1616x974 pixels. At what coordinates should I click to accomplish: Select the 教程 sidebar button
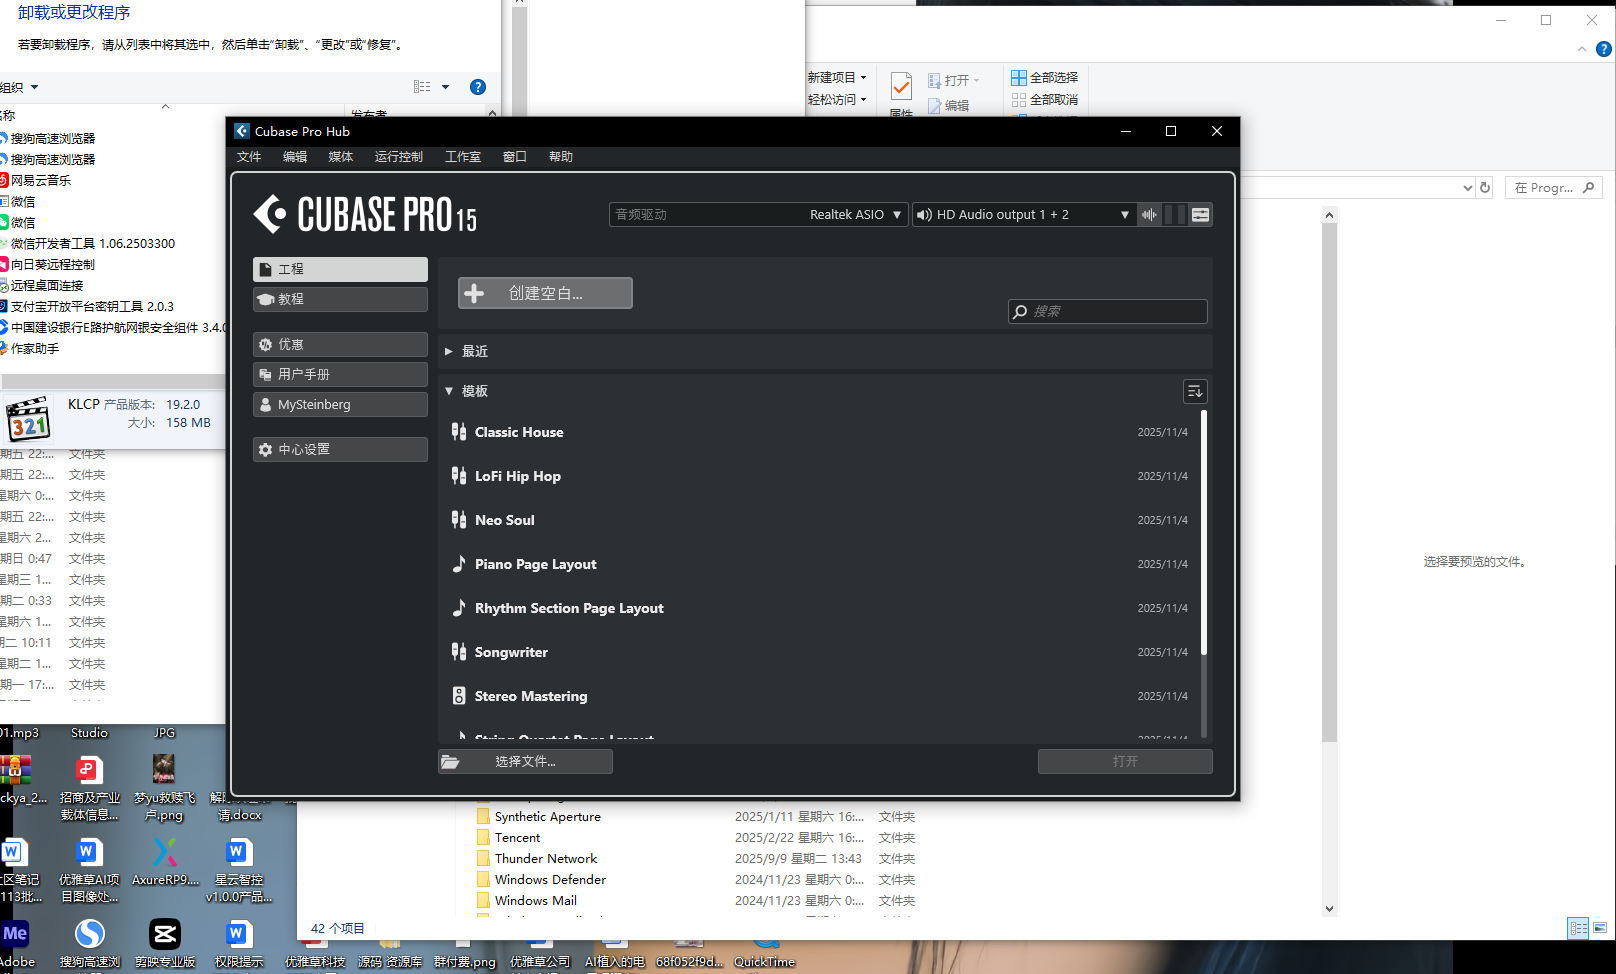pos(340,300)
